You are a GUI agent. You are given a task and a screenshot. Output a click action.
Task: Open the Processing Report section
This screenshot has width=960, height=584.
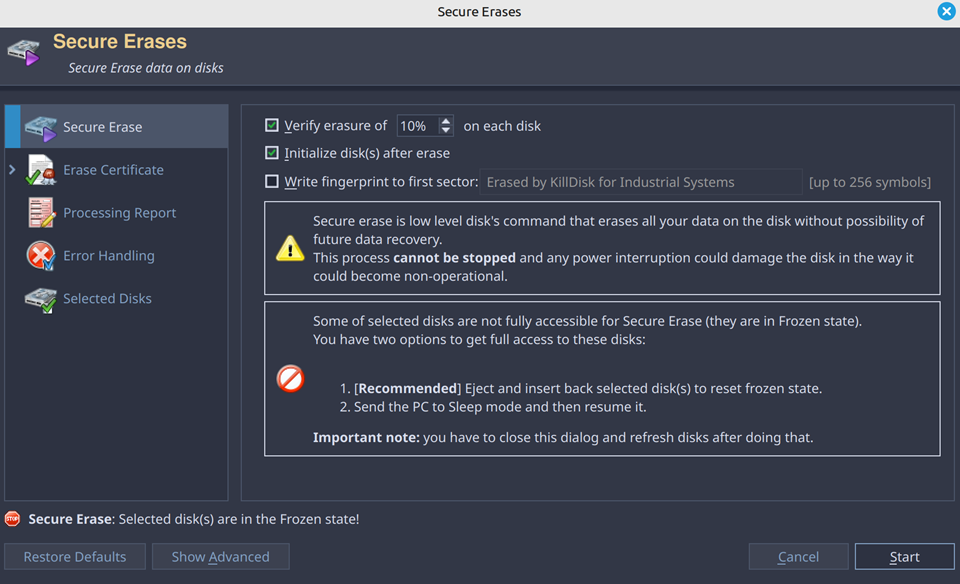(x=119, y=213)
